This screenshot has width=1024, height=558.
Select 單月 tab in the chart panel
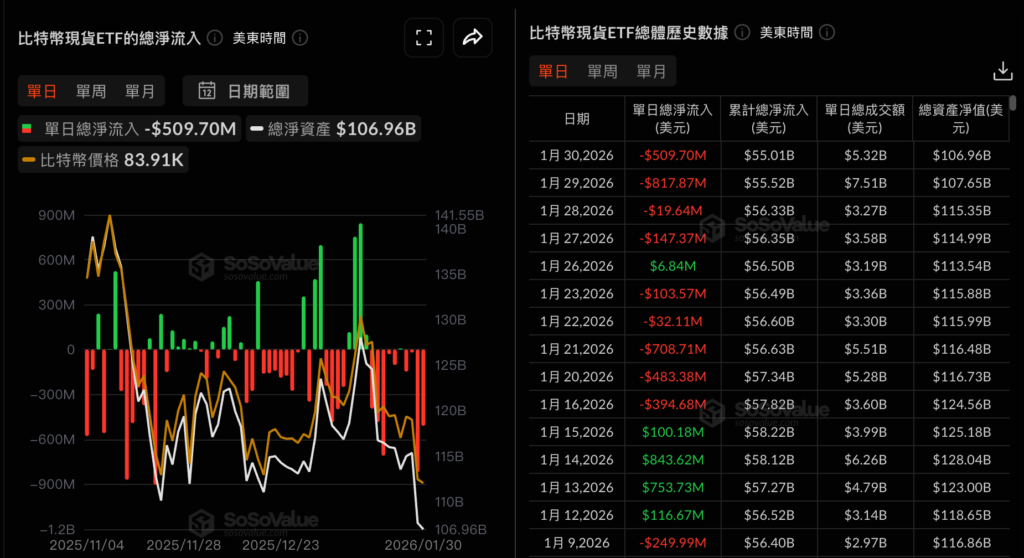pyautogui.click(x=140, y=91)
